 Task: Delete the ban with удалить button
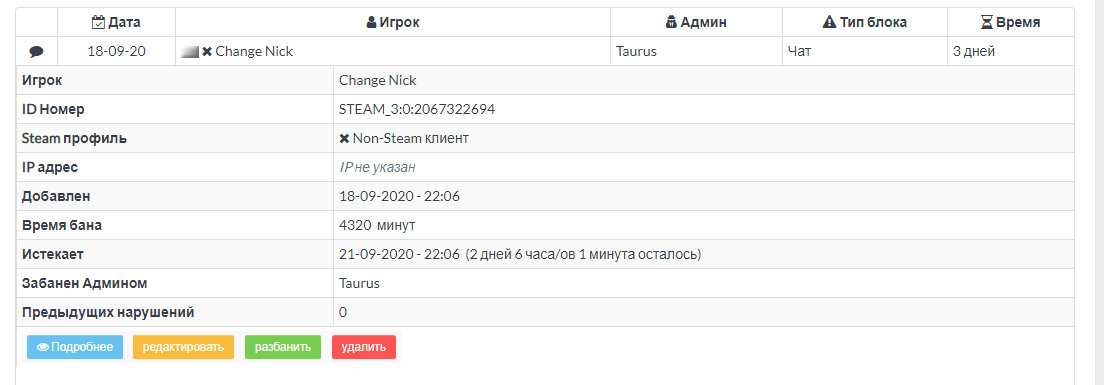point(364,347)
